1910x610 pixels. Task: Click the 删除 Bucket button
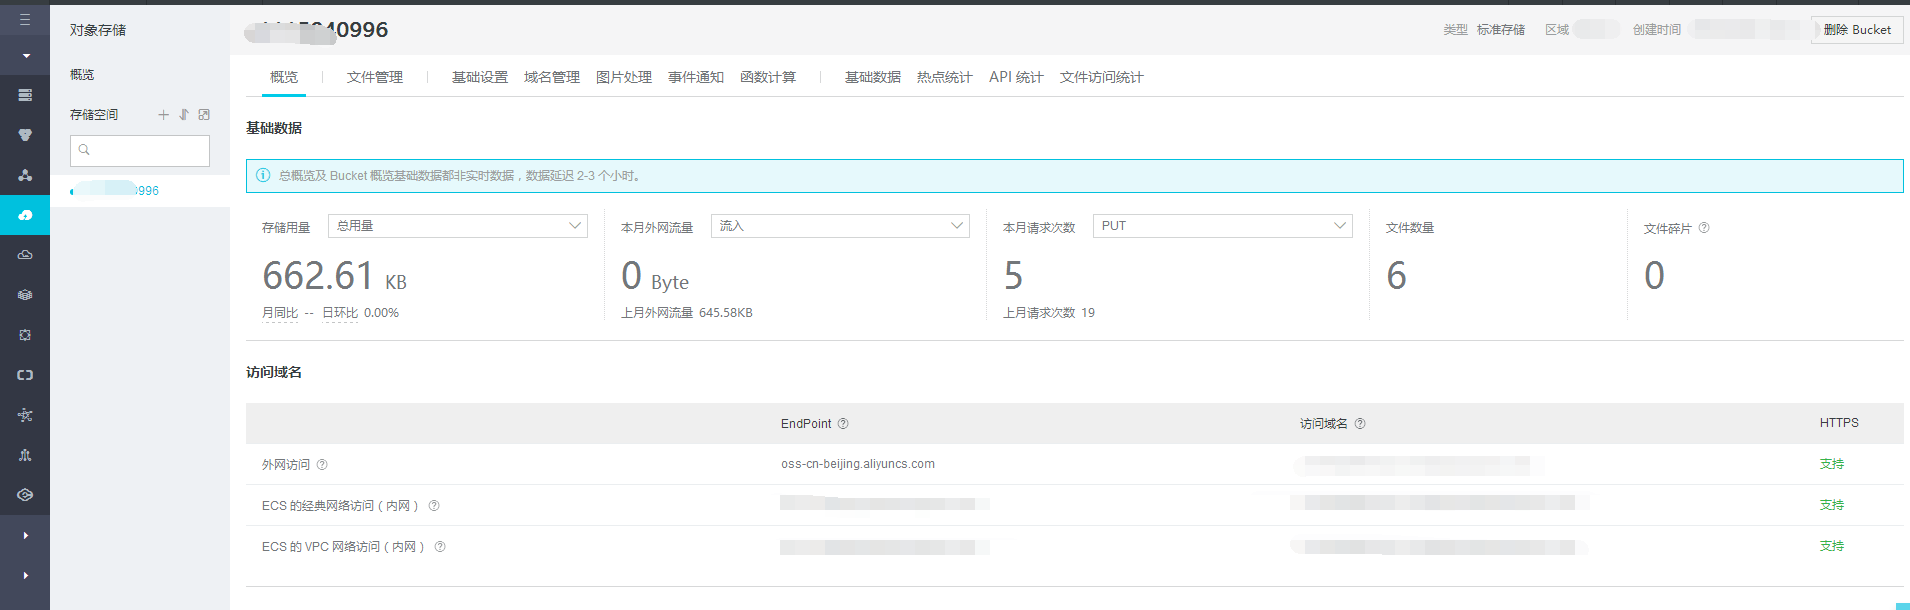click(1857, 30)
